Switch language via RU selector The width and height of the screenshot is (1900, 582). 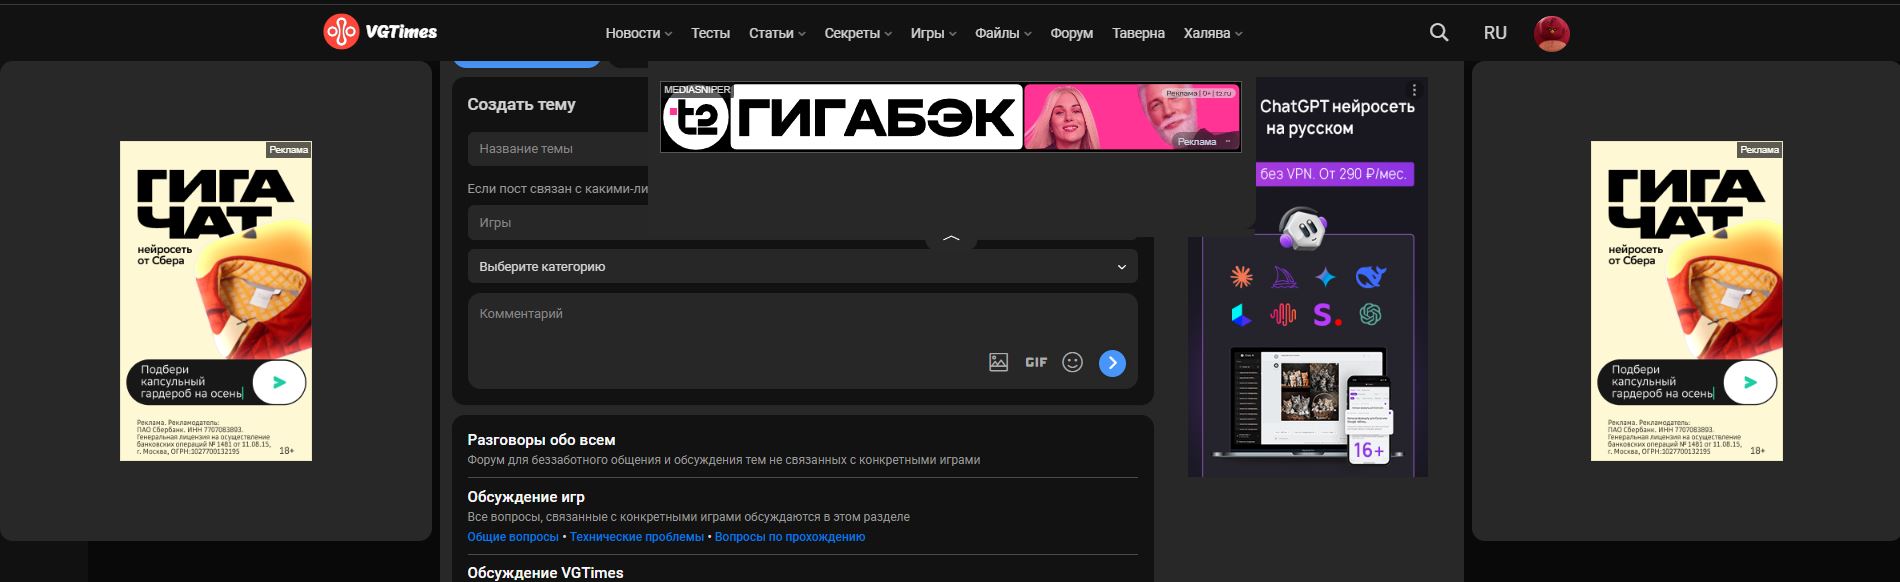point(1495,33)
